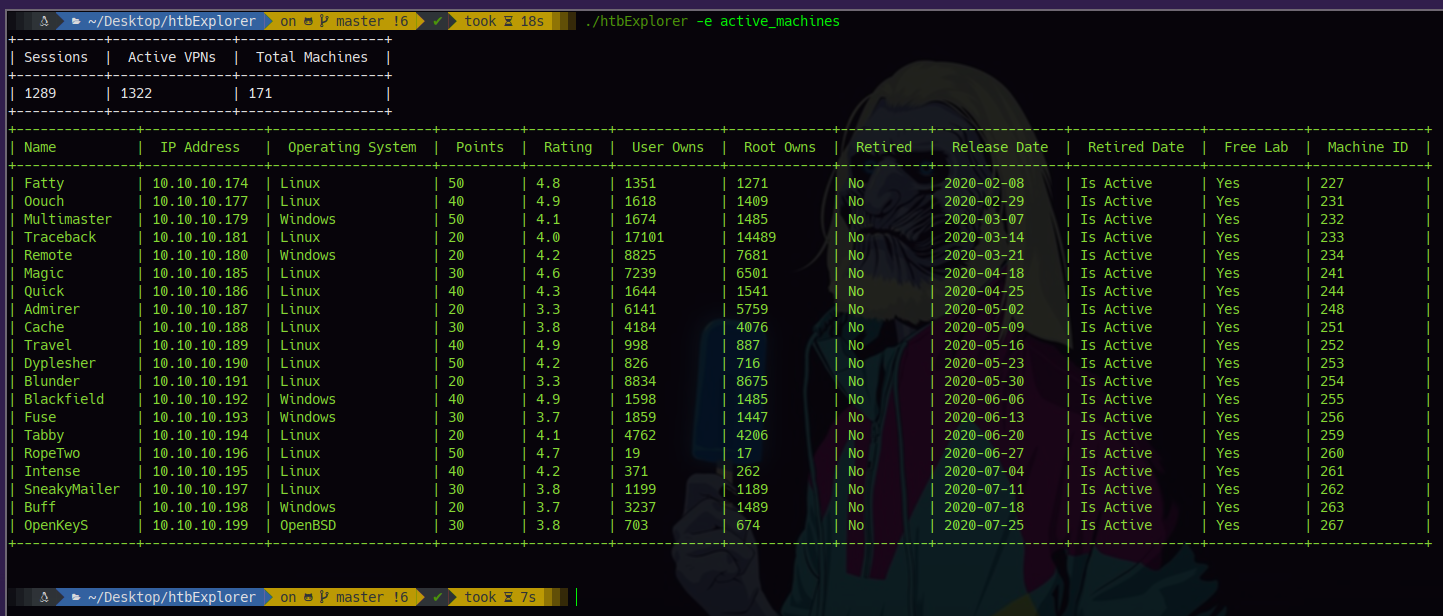Click the 'Active VPNs' header cell
Viewport: 1443px width, 616px height.
pos(172,57)
